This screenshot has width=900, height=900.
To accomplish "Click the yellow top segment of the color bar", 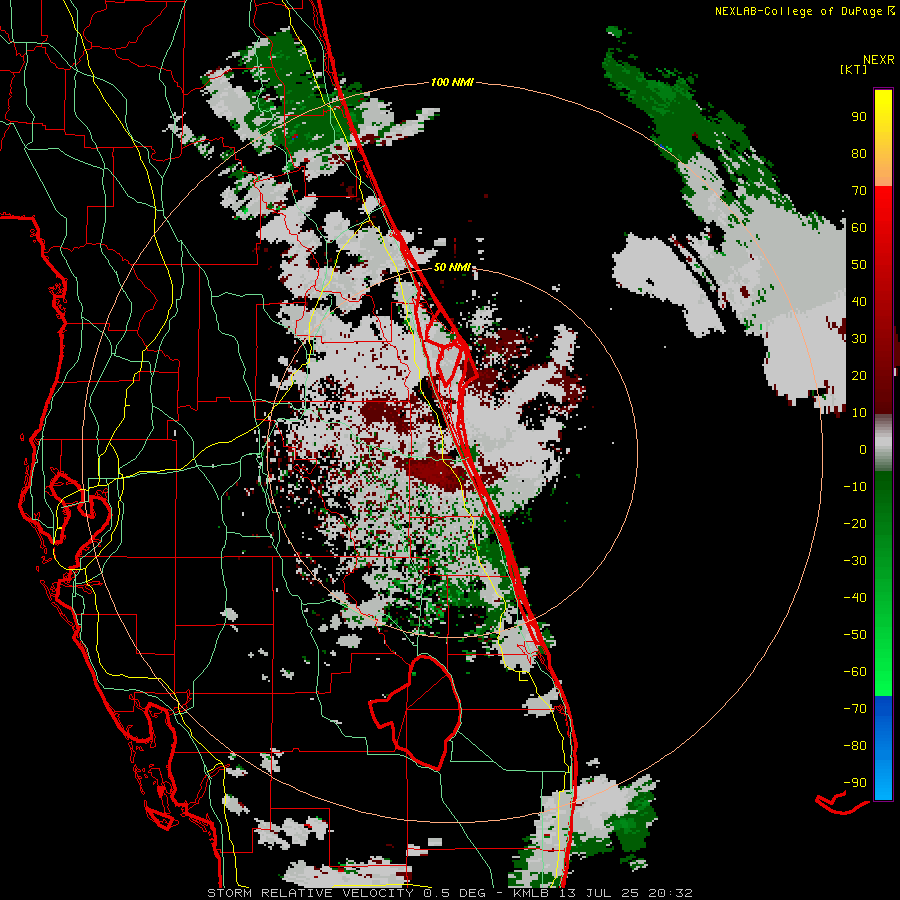I will click(x=883, y=138).
